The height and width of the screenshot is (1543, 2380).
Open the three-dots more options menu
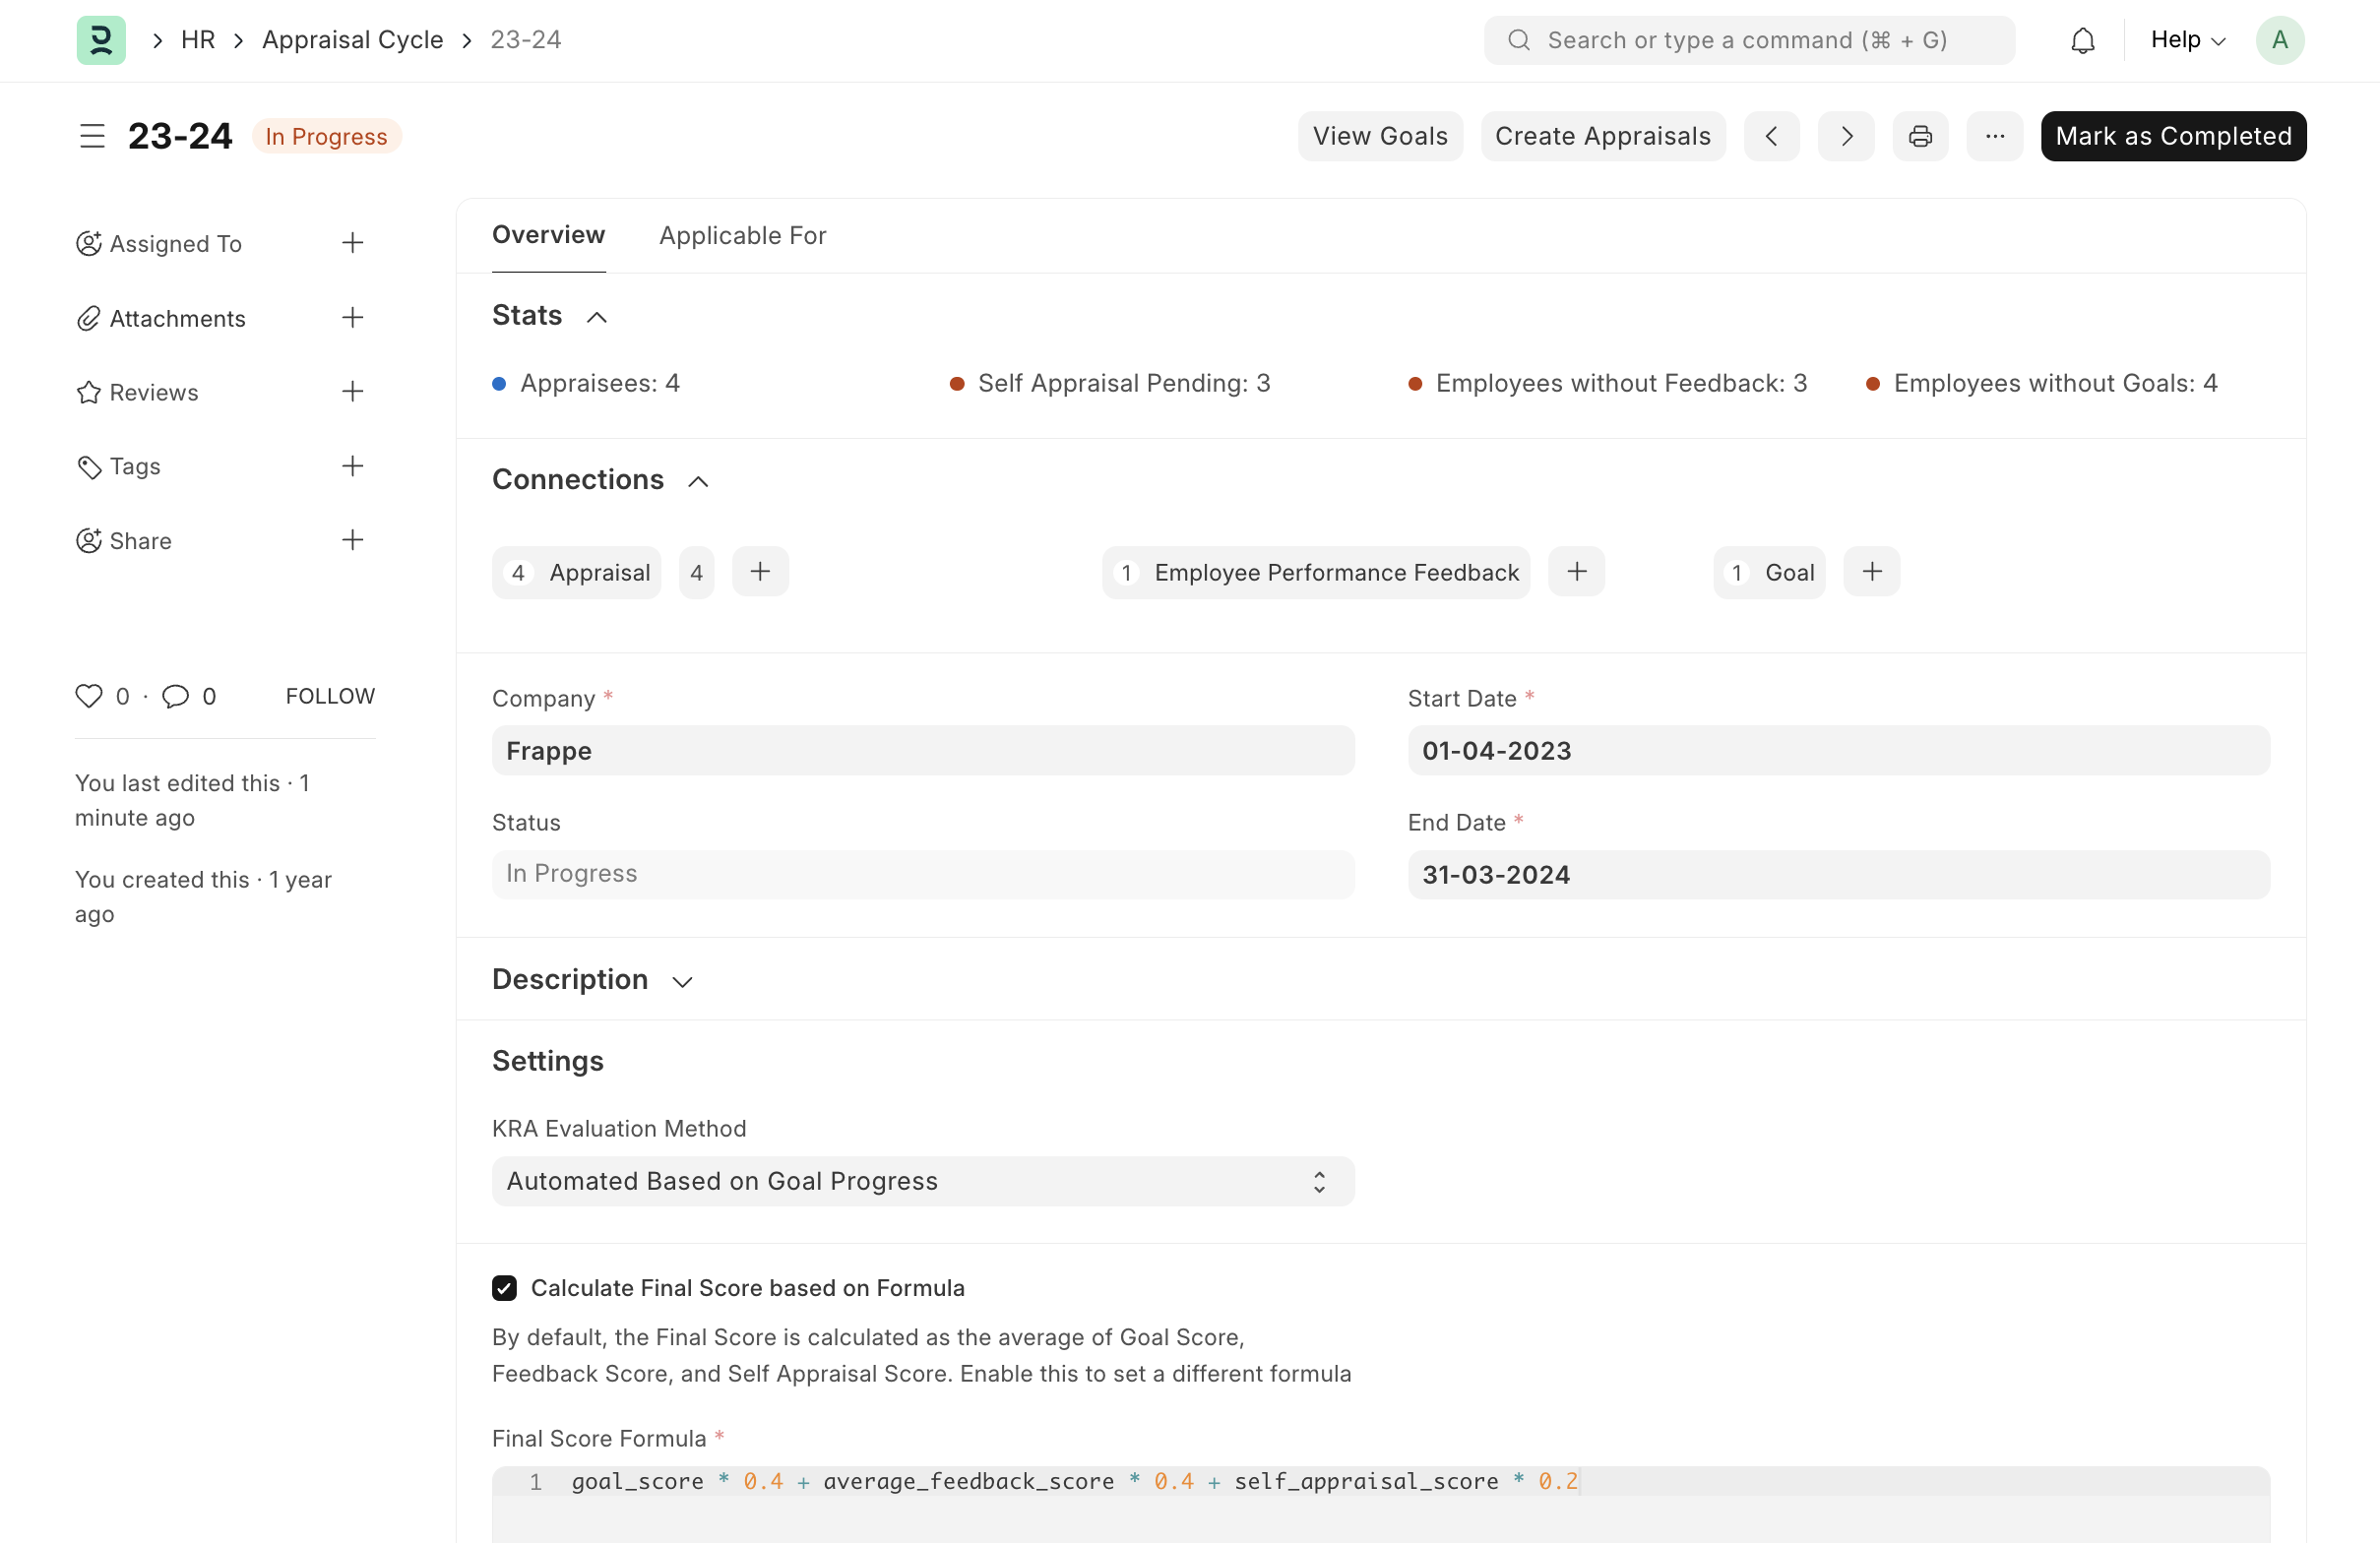click(x=1994, y=136)
